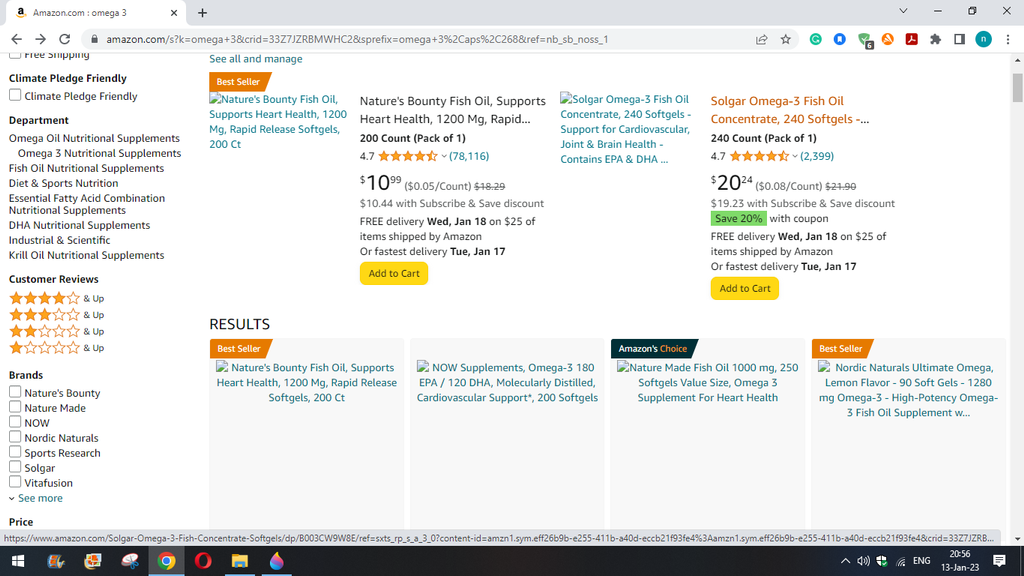
Task: Check the NOW brand checkbox
Action: (x=15, y=422)
